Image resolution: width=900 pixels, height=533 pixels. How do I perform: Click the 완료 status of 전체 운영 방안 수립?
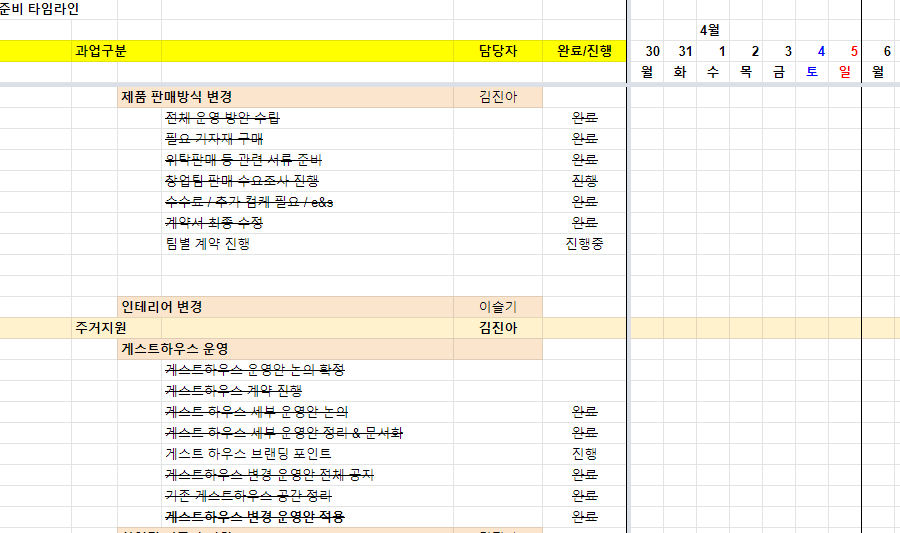(584, 118)
